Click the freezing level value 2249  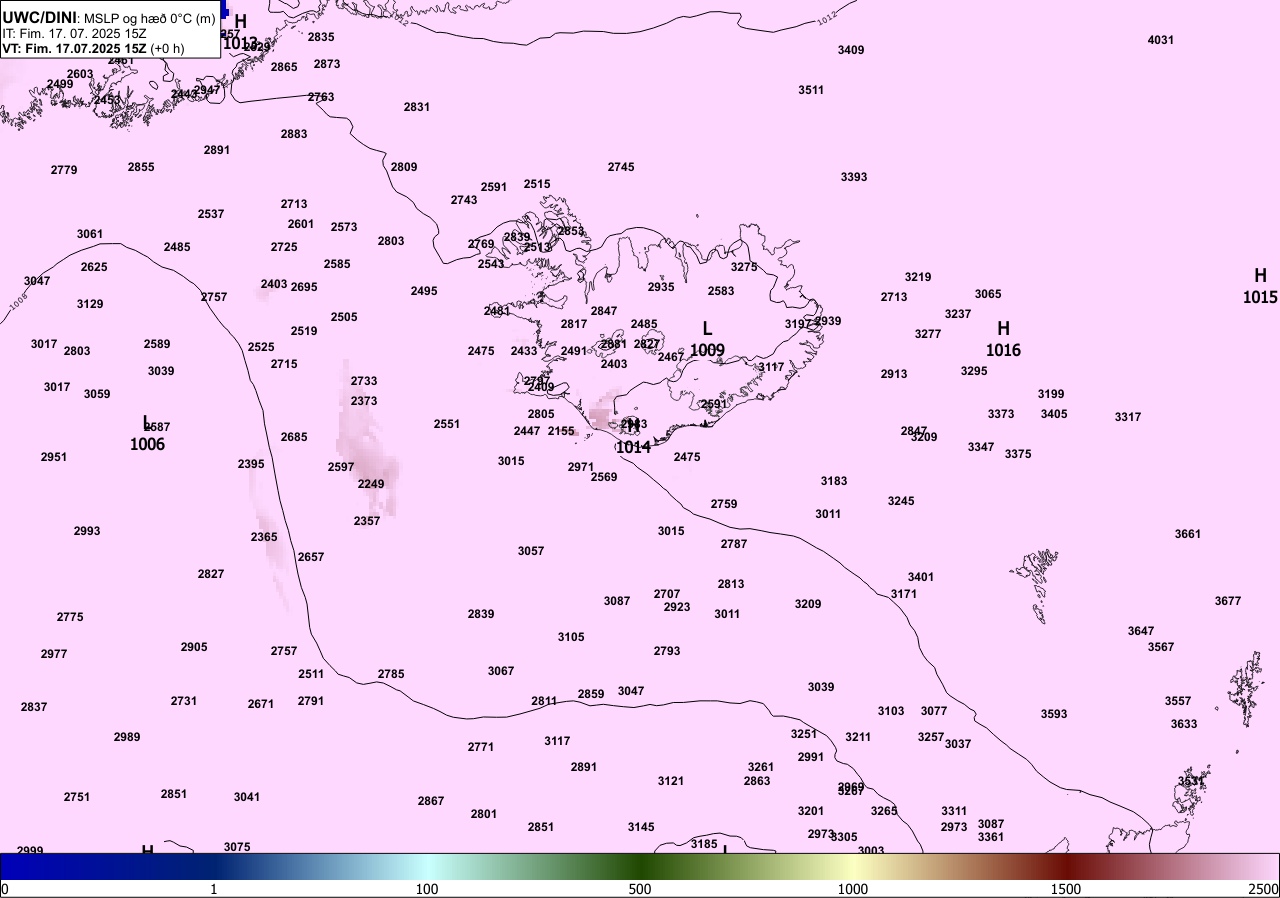tap(371, 484)
